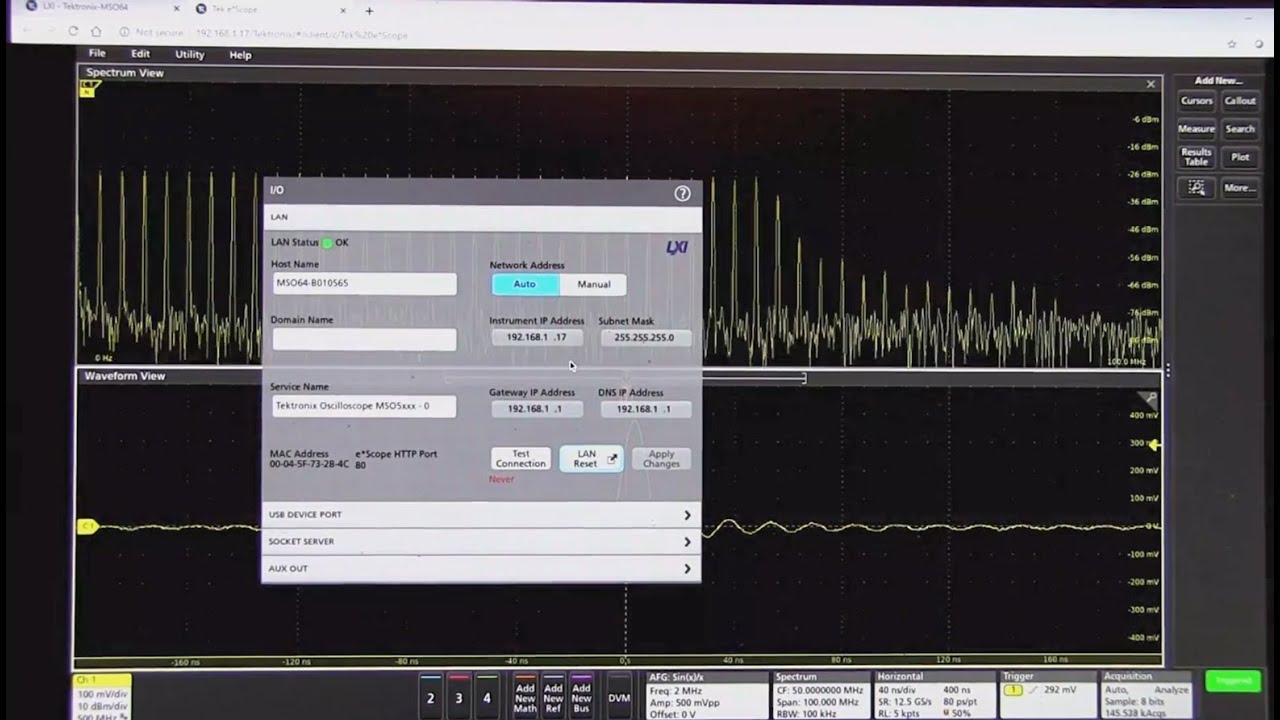Click the LXI logo in the LAN panel

[x=677, y=247]
